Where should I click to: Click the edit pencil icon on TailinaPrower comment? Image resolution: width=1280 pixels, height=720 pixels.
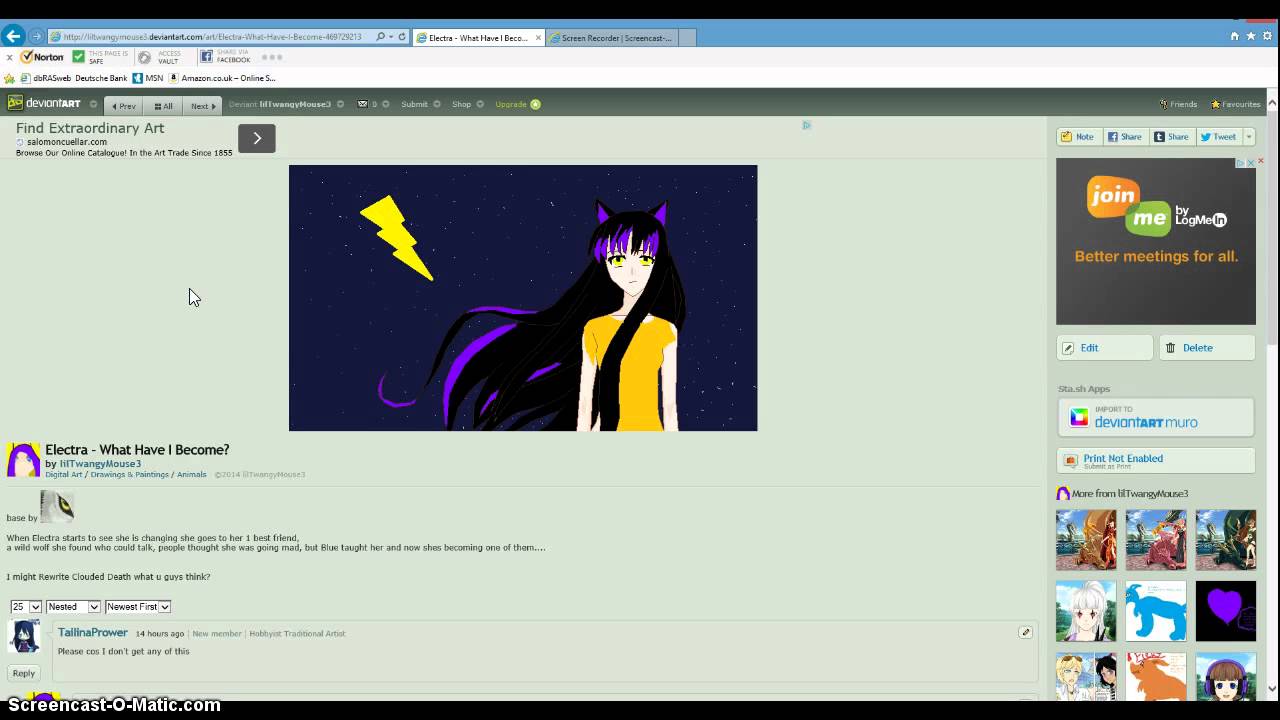[x=1025, y=632]
